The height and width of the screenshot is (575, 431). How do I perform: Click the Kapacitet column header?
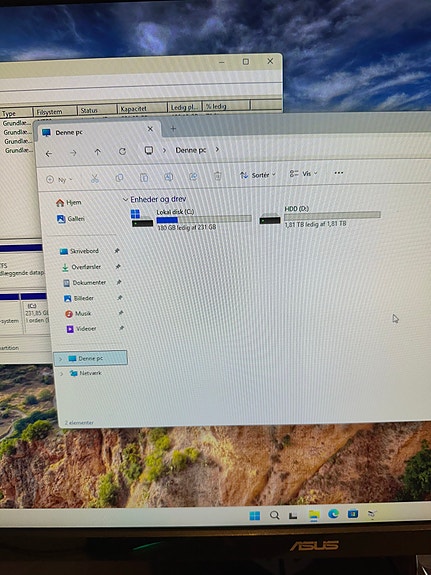point(142,109)
